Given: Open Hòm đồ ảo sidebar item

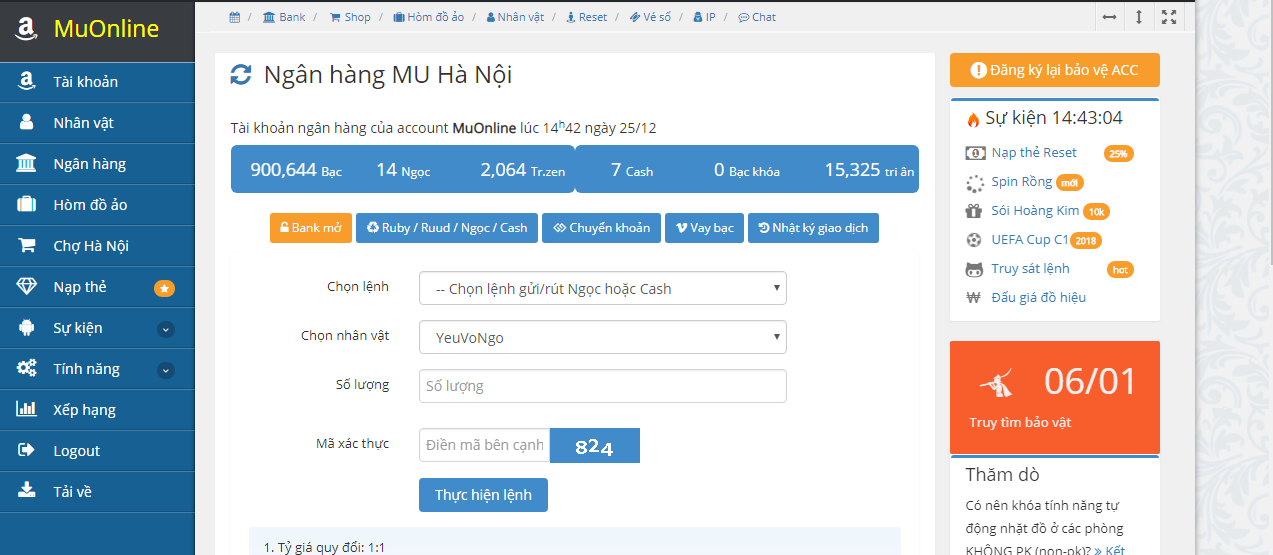Looking at the screenshot, I should point(97,205).
